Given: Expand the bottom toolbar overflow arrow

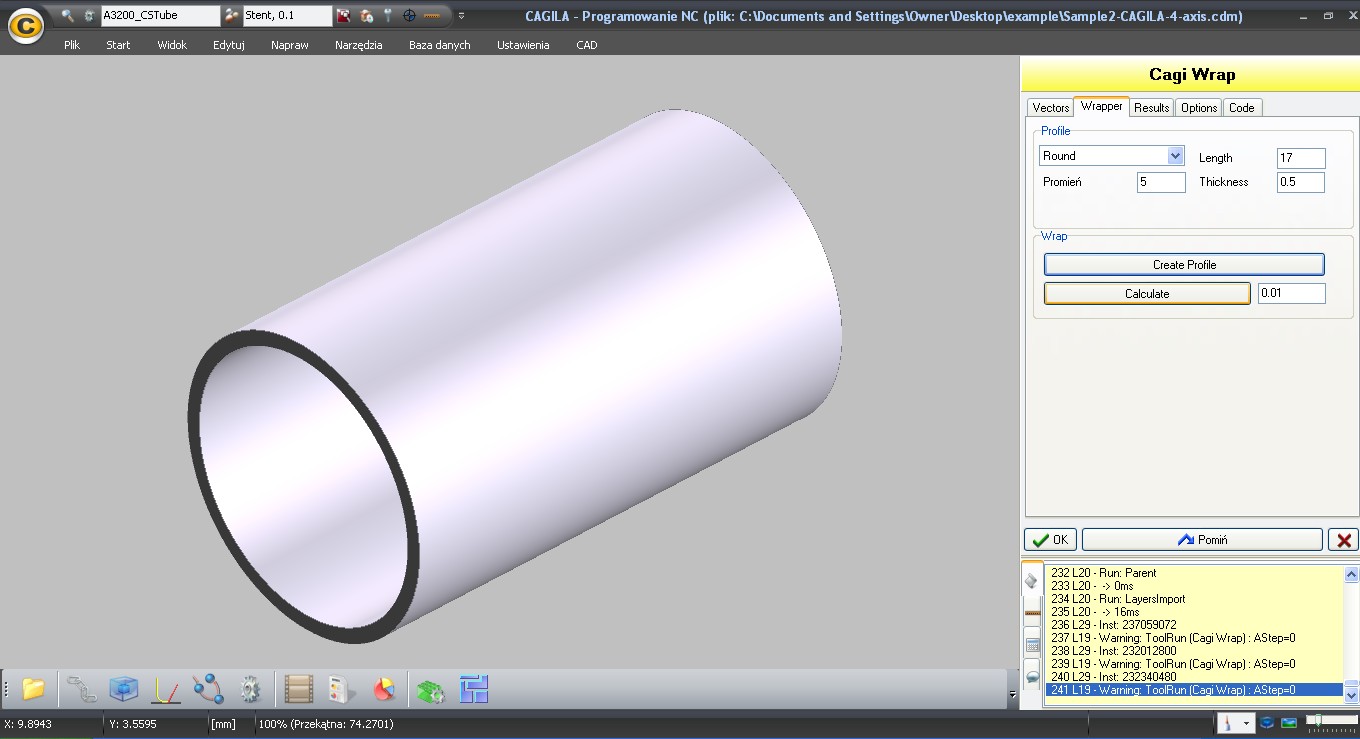Looking at the screenshot, I should click(1012, 694).
